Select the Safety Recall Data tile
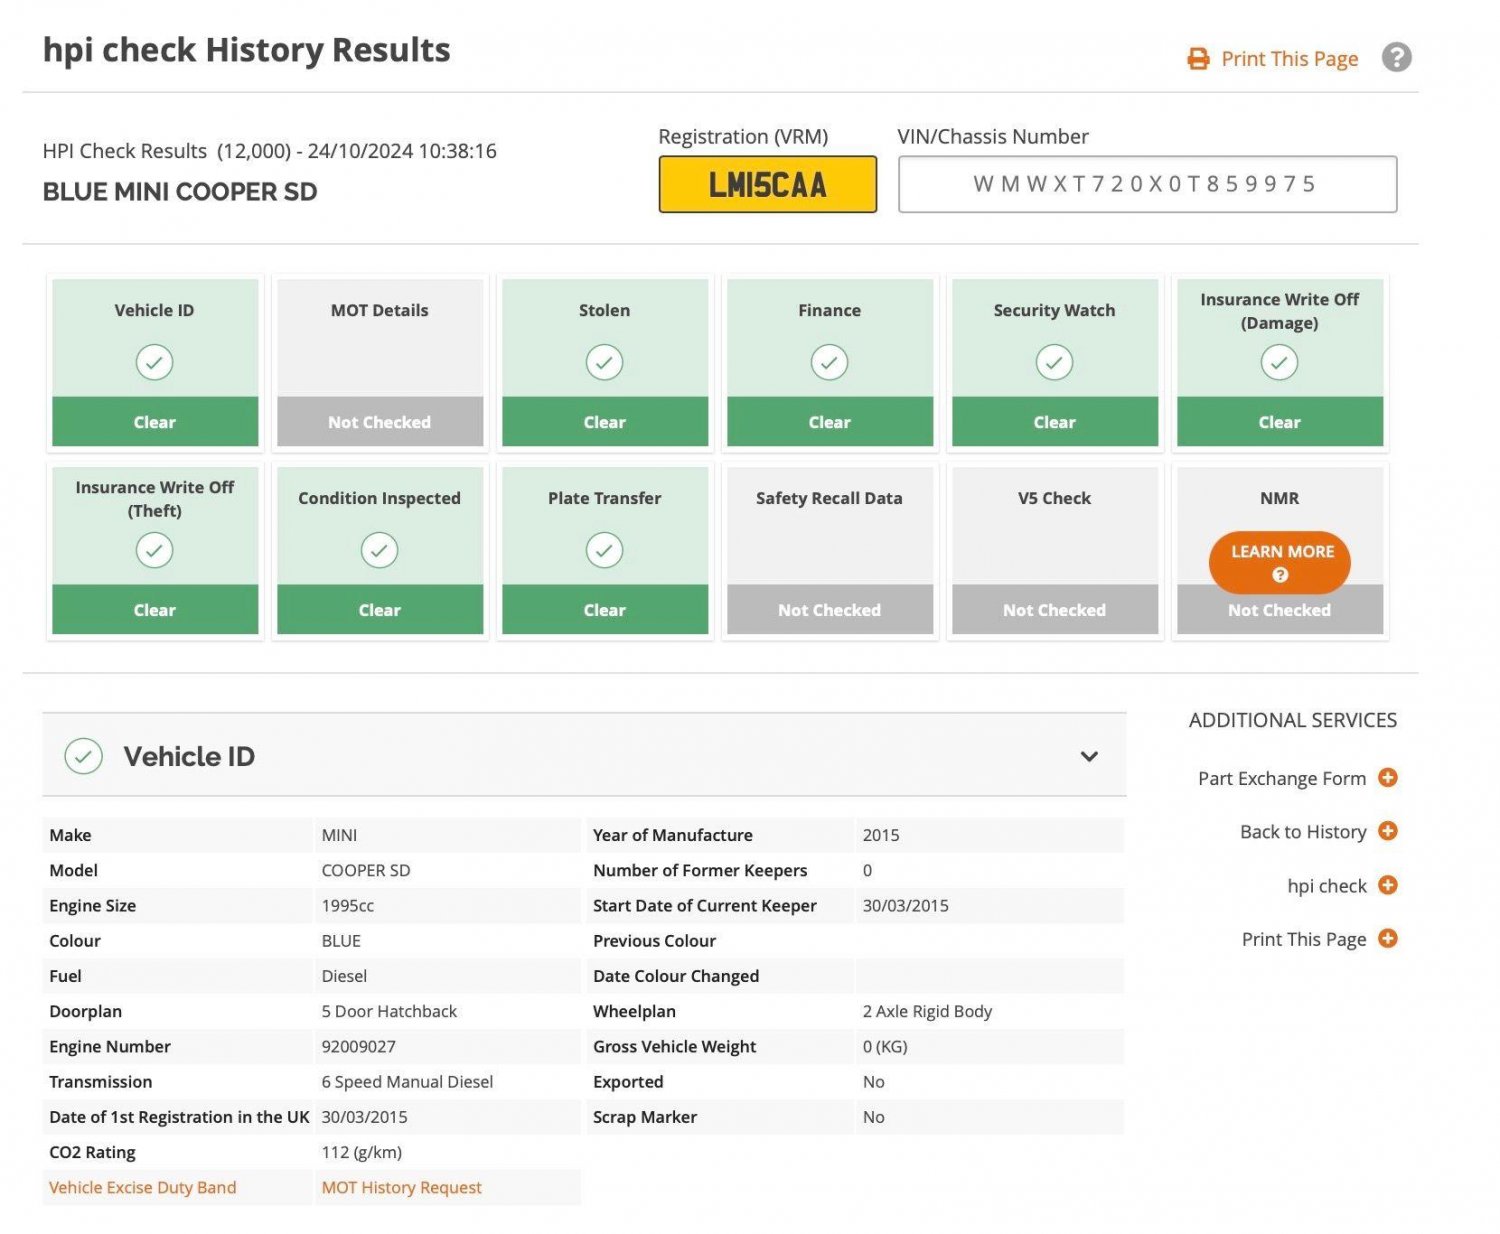The height and width of the screenshot is (1234, 1500). [x=830, y=550]
